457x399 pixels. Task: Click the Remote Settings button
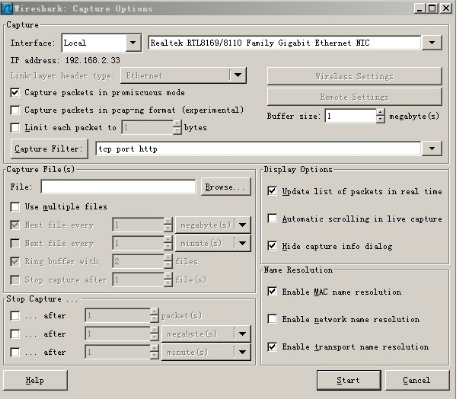pos(354,97)
